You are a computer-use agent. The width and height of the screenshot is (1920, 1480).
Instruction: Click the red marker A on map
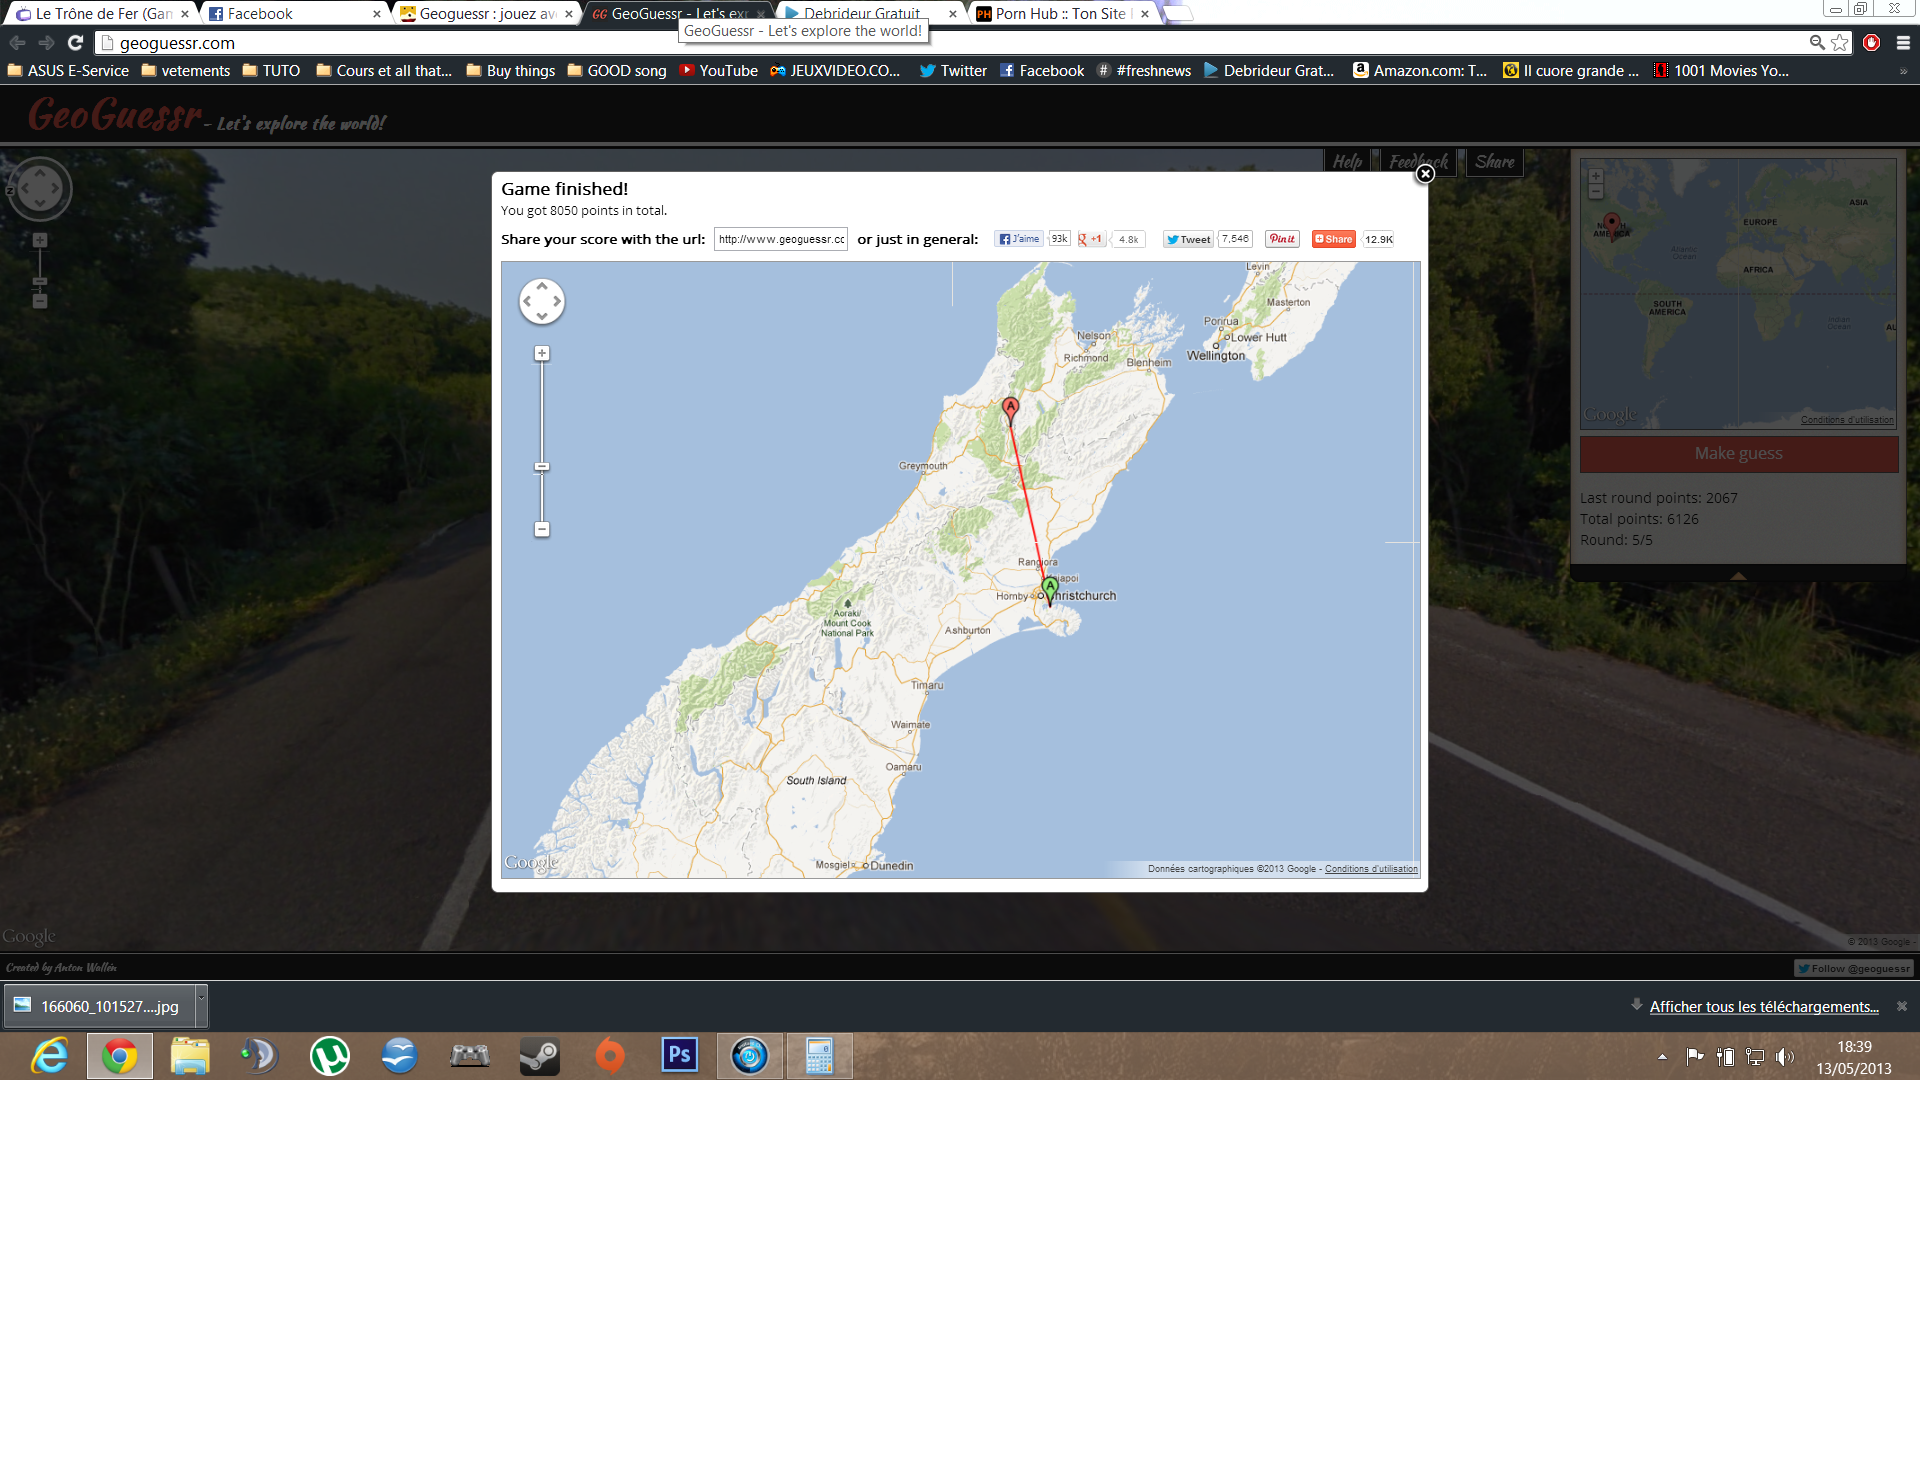coord(1011,409)
